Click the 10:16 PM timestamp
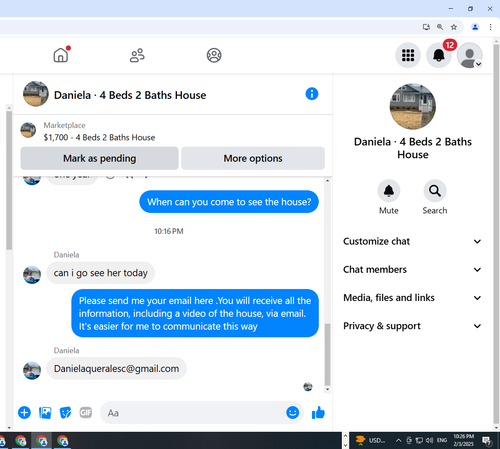500x449 pixels. click(x=169, y=231)
